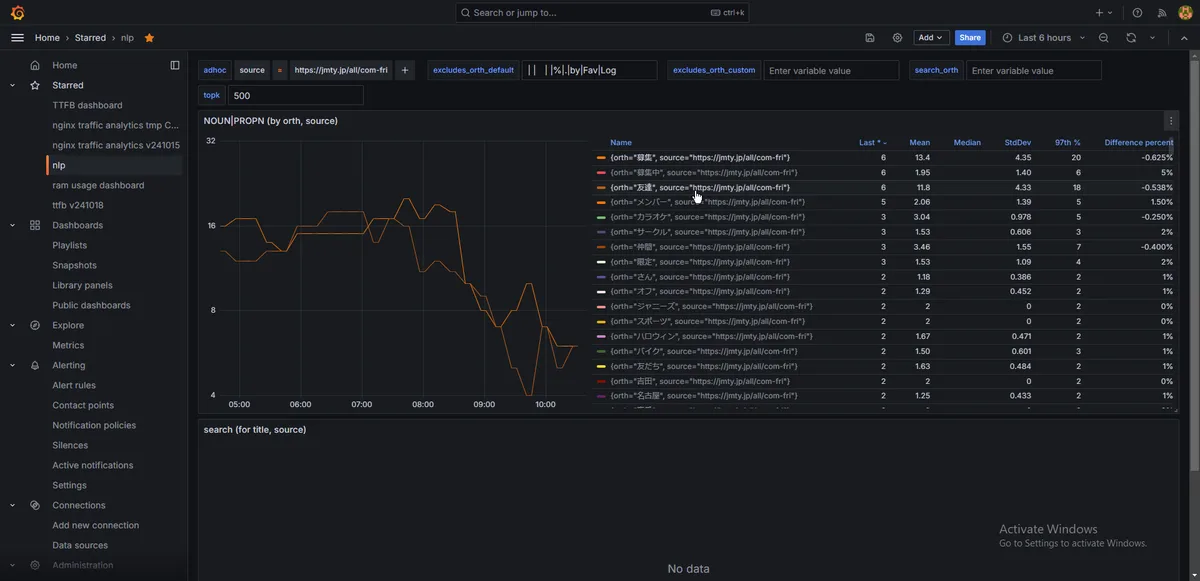Viewport: 1200px width, 581px height.
Task: Open dashboard settings gear icon
Action: [x=897, y=38]
